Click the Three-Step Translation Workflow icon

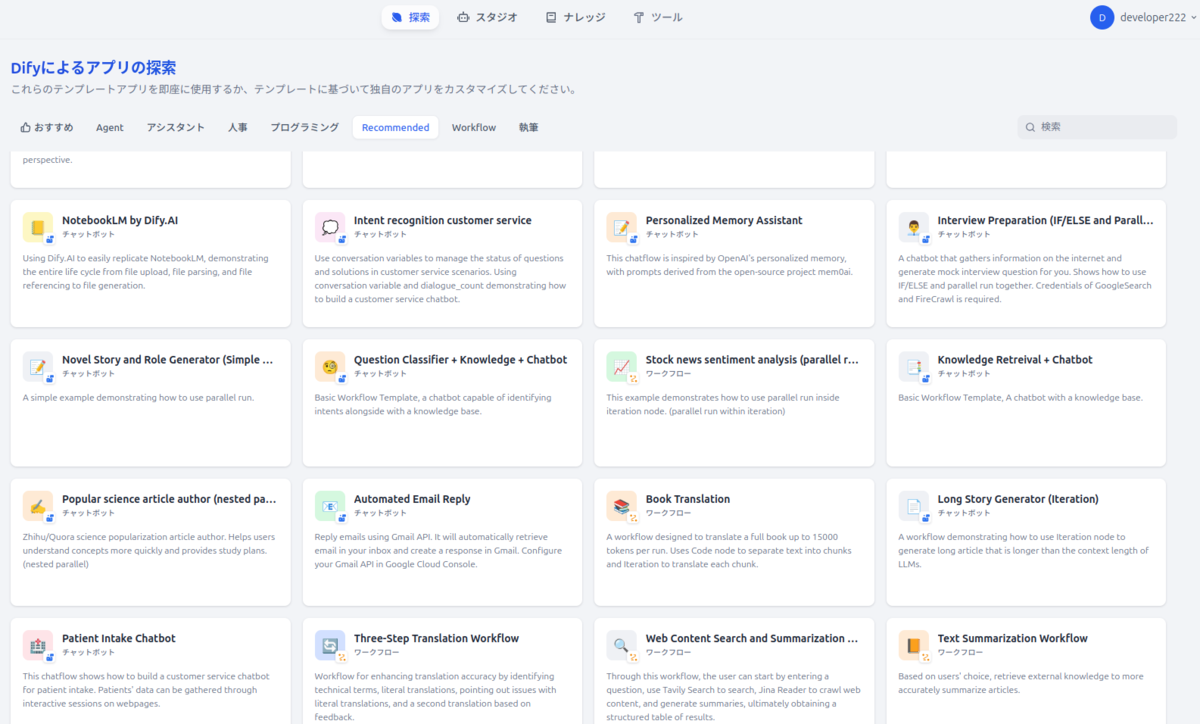(x=330, y=645)
